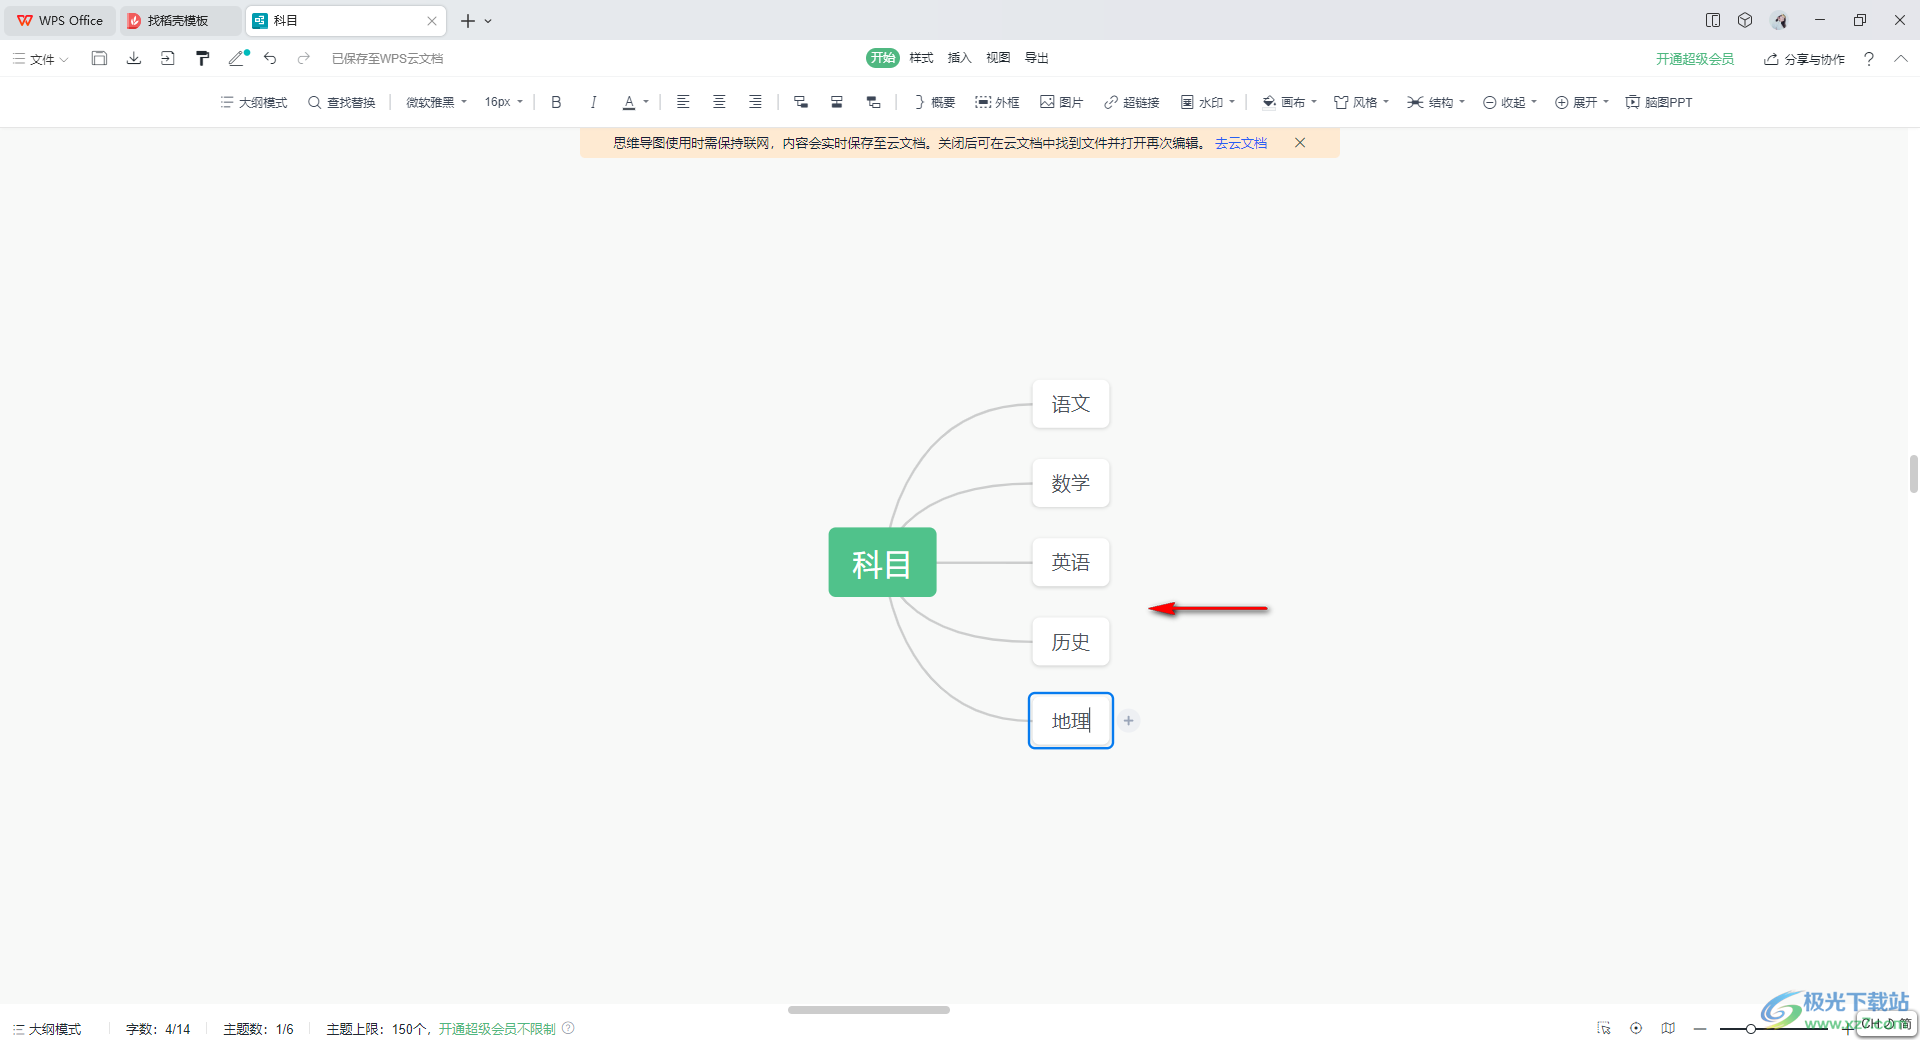Viewport: 1920px width, 1040px height.
Task: Open the structure (结构) dropdown
Action: point(1436,102)
